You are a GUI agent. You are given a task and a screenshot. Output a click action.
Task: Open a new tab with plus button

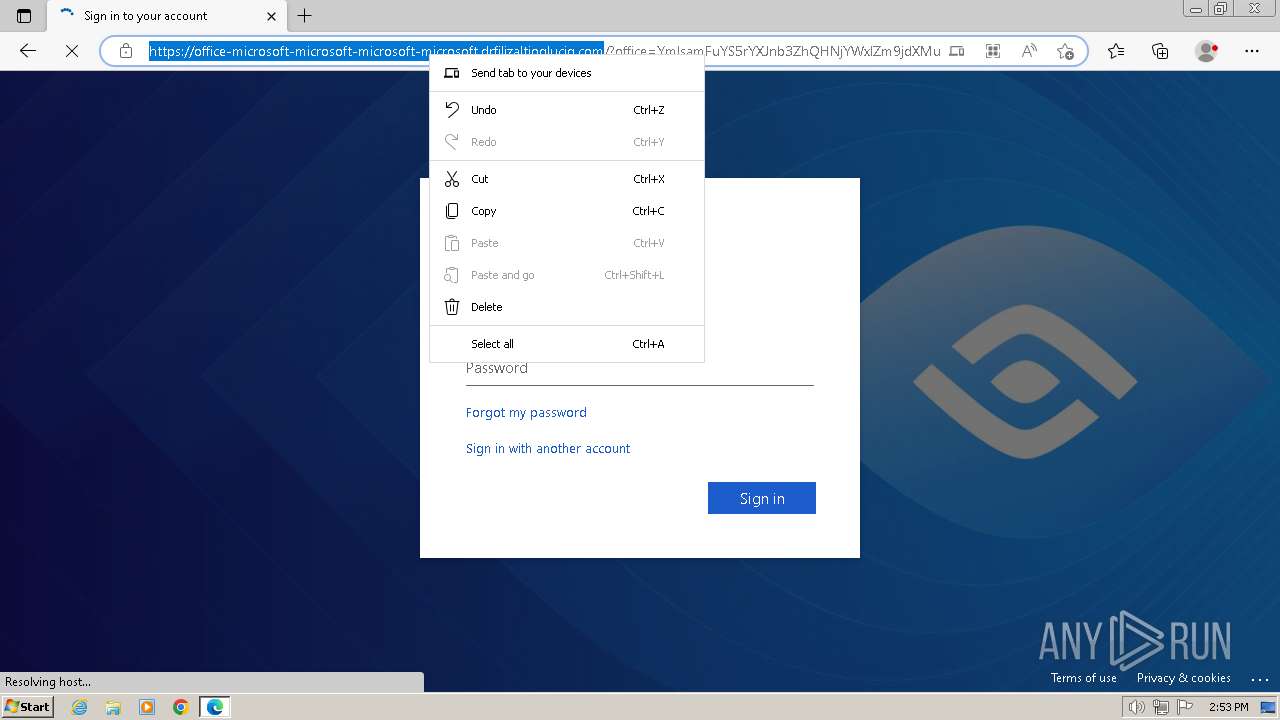pyautogui.click(x=305, y=16)
